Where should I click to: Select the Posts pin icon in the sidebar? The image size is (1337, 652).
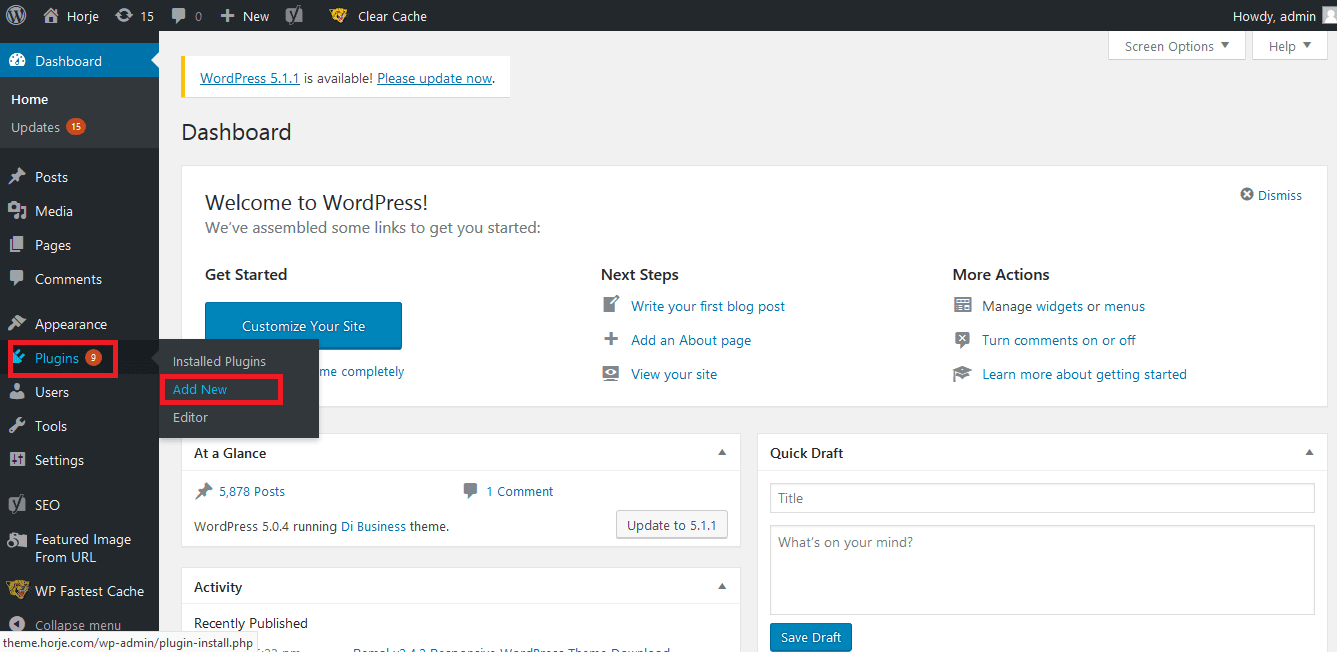19,176
